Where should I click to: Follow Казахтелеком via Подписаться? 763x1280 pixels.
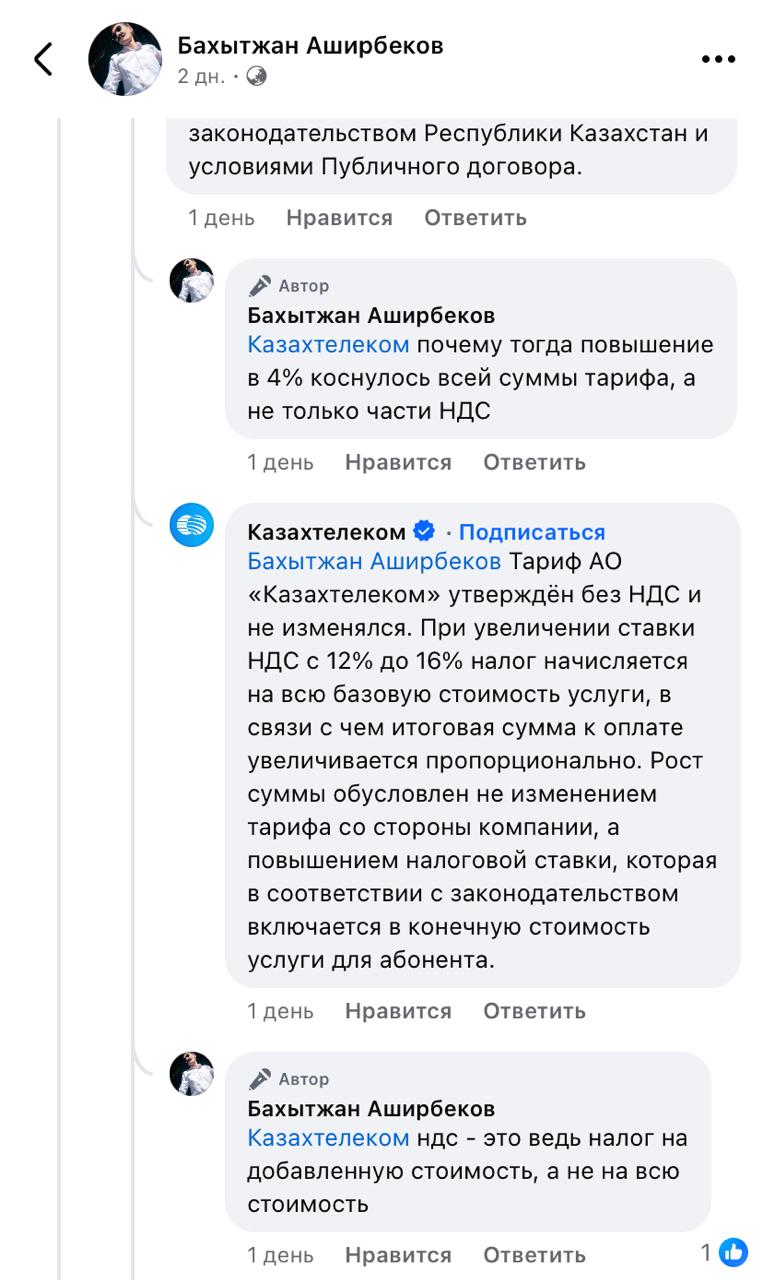coord(532,532)
